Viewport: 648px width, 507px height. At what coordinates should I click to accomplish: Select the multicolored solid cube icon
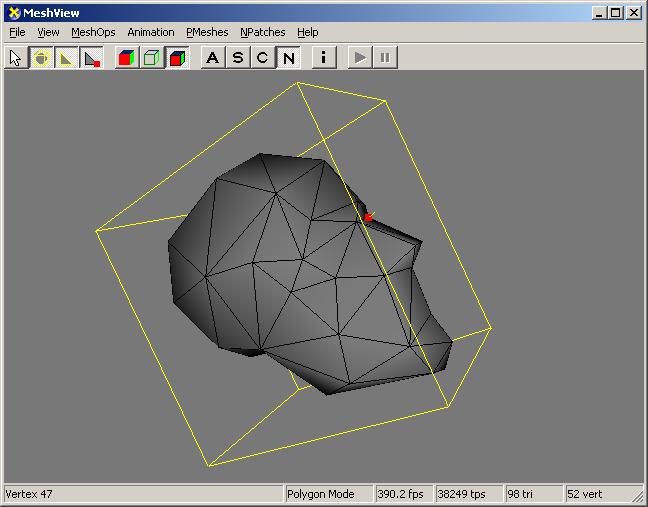126,57
